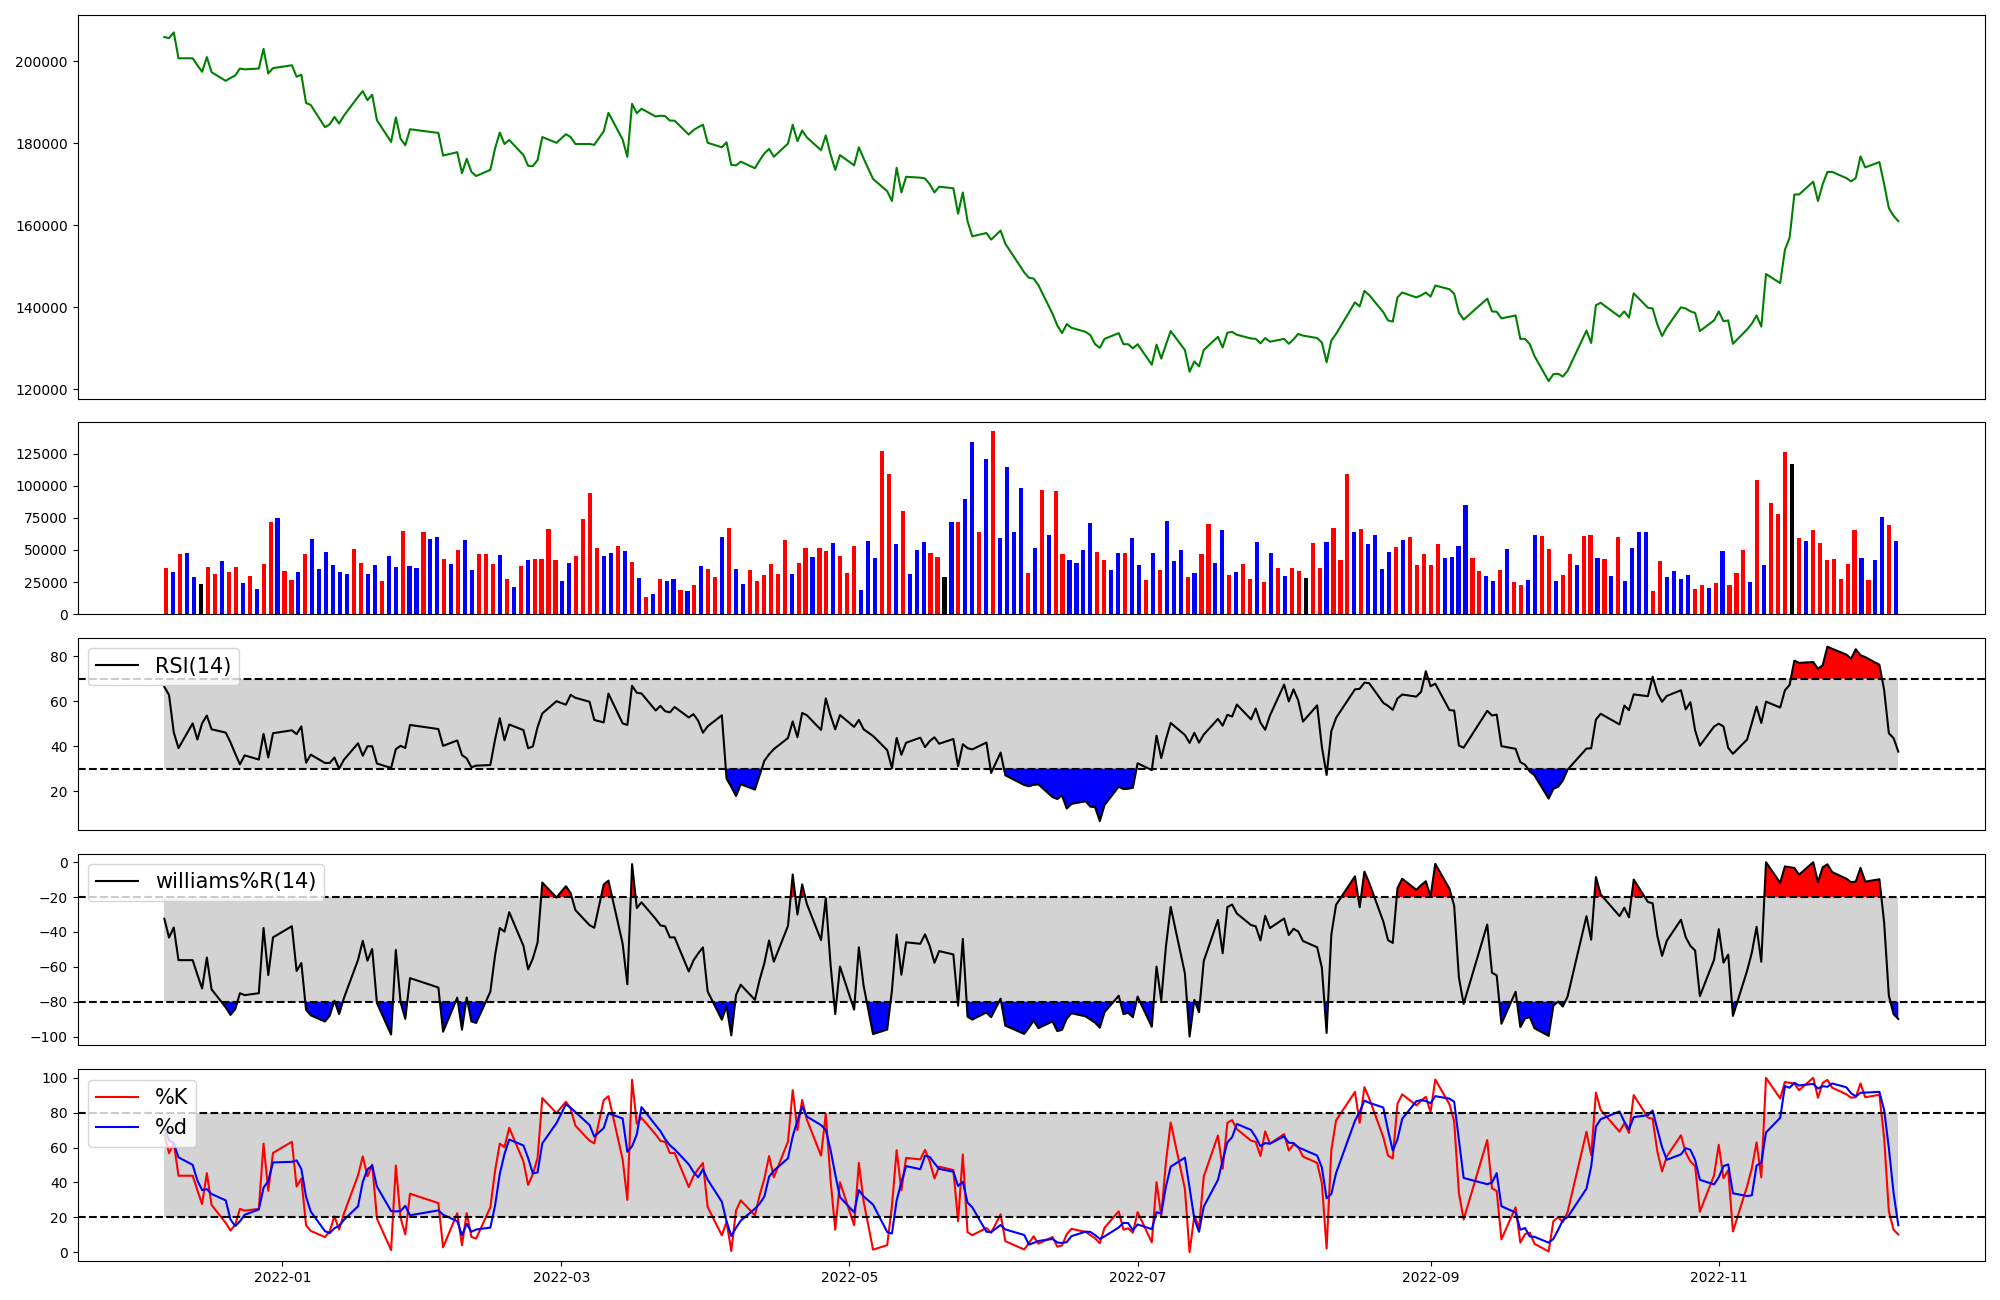The image size is (2000, 1300).
Task: Click the RSI(14) legend label
Action: [192, 666]
